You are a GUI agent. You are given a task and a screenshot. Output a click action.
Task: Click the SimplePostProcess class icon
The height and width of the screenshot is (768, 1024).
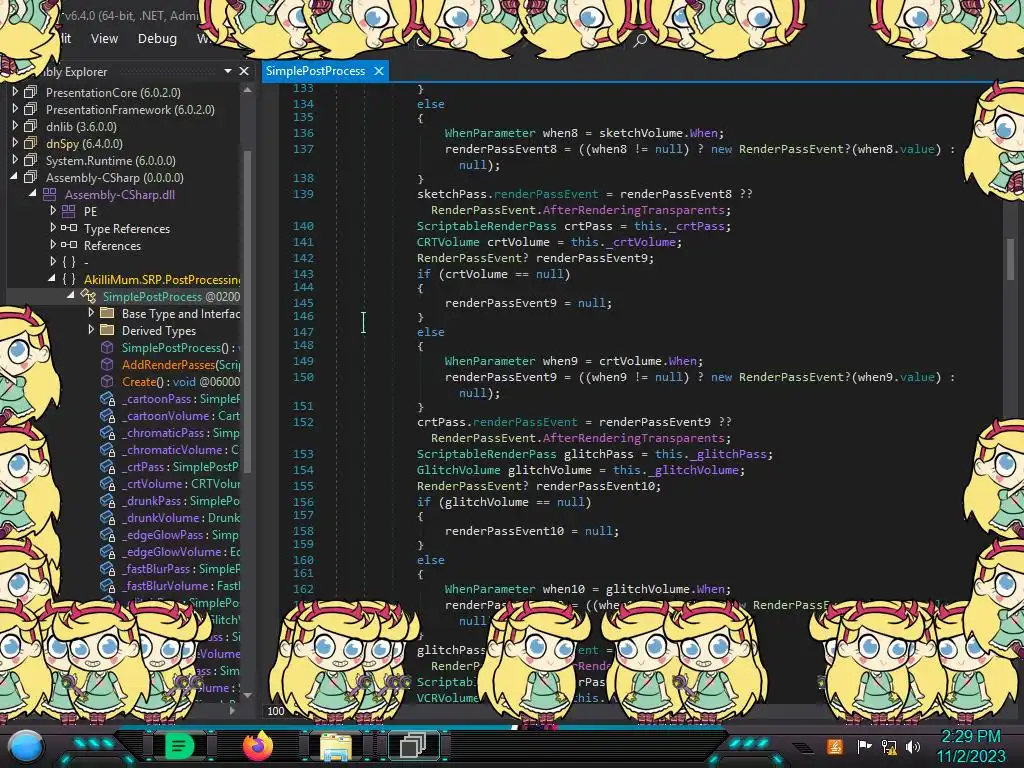pos(88,296)
